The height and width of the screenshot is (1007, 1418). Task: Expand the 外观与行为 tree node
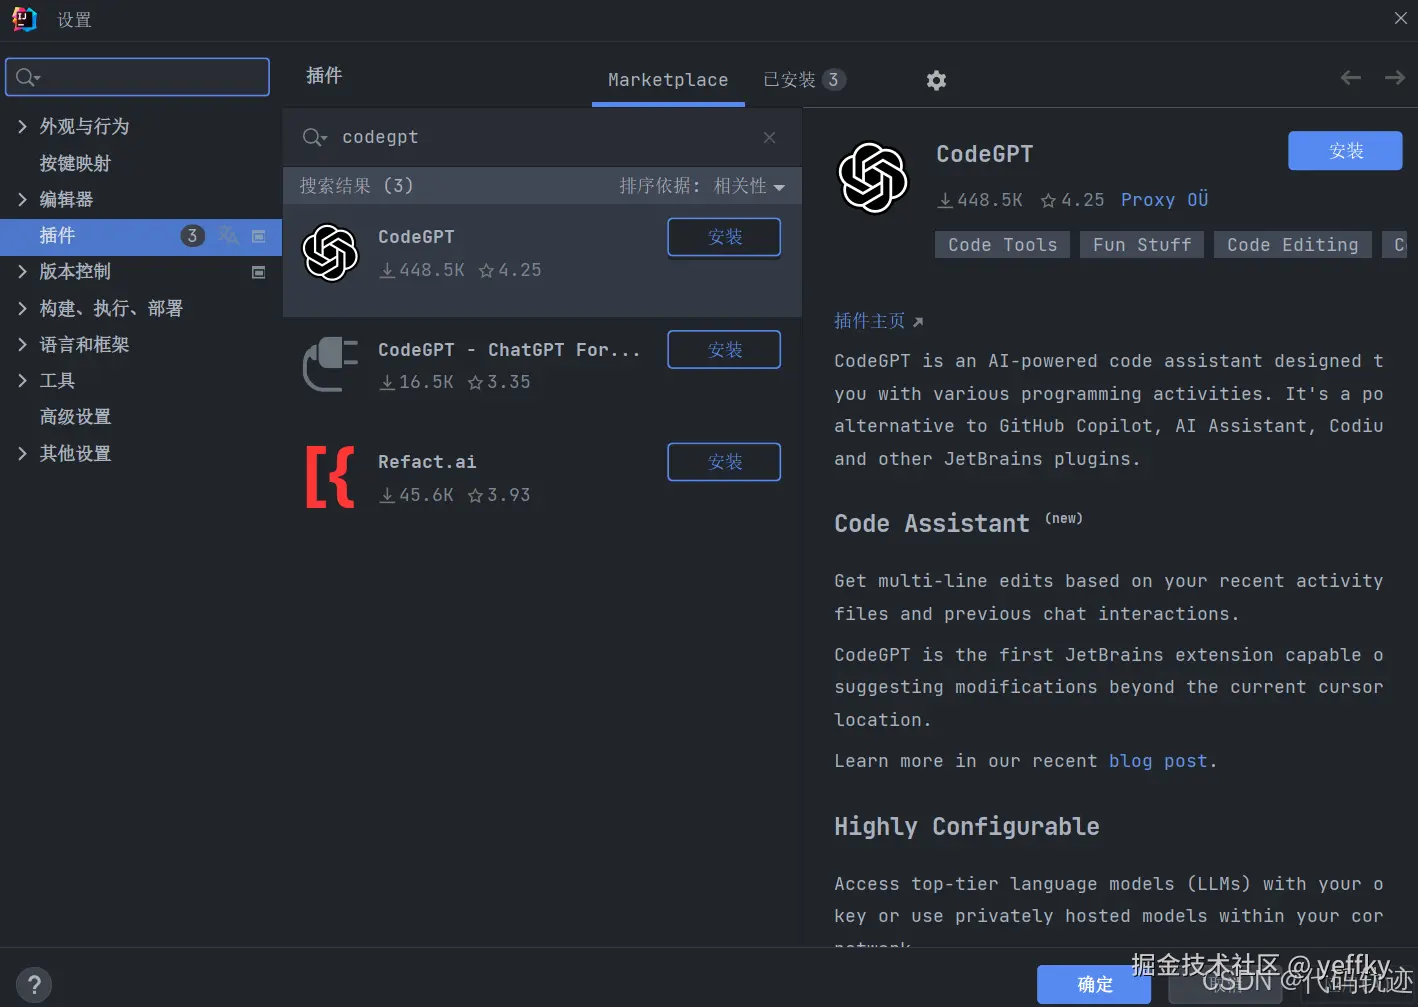[x=22, y=126]
